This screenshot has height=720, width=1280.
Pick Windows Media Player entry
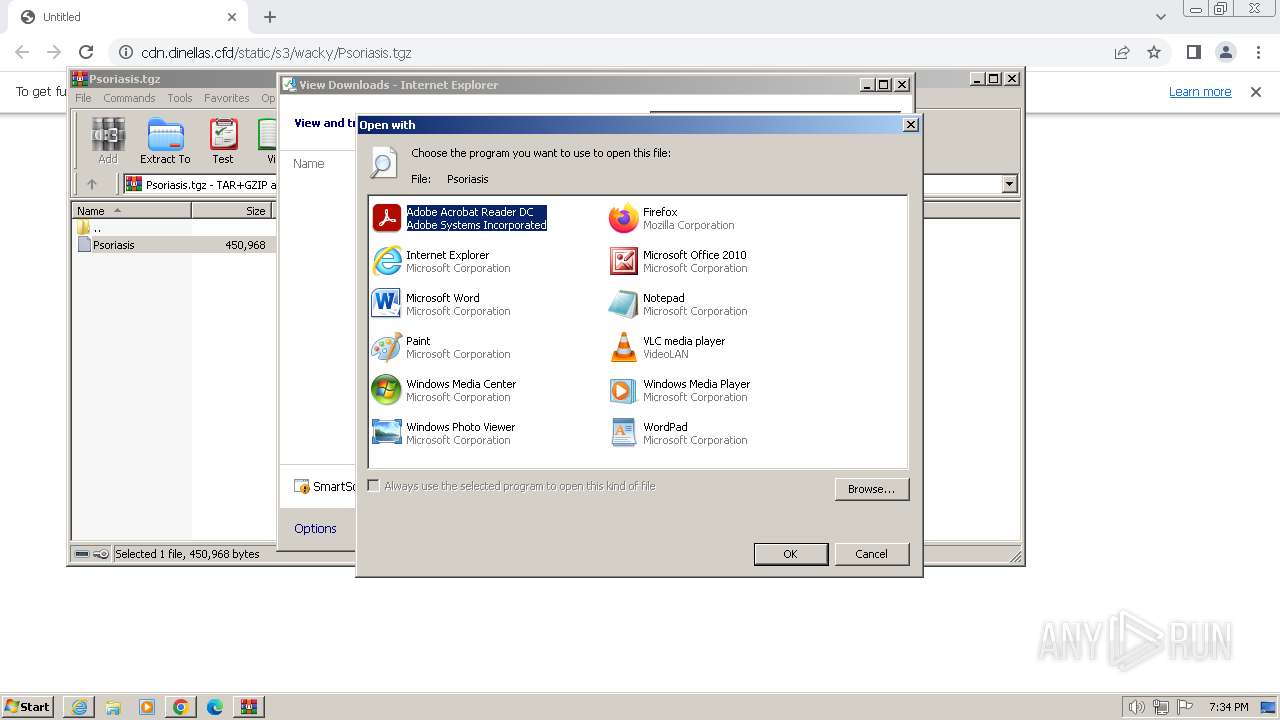680,390
